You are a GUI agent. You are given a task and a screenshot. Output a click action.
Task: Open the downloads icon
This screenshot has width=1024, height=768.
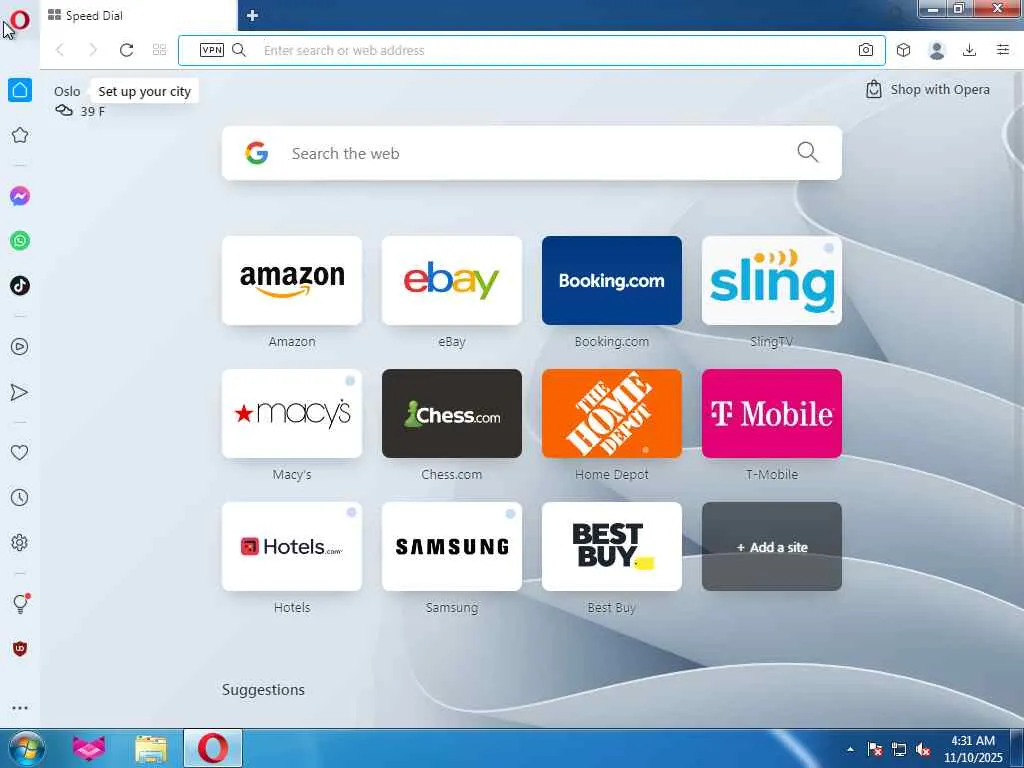[969, 50]
